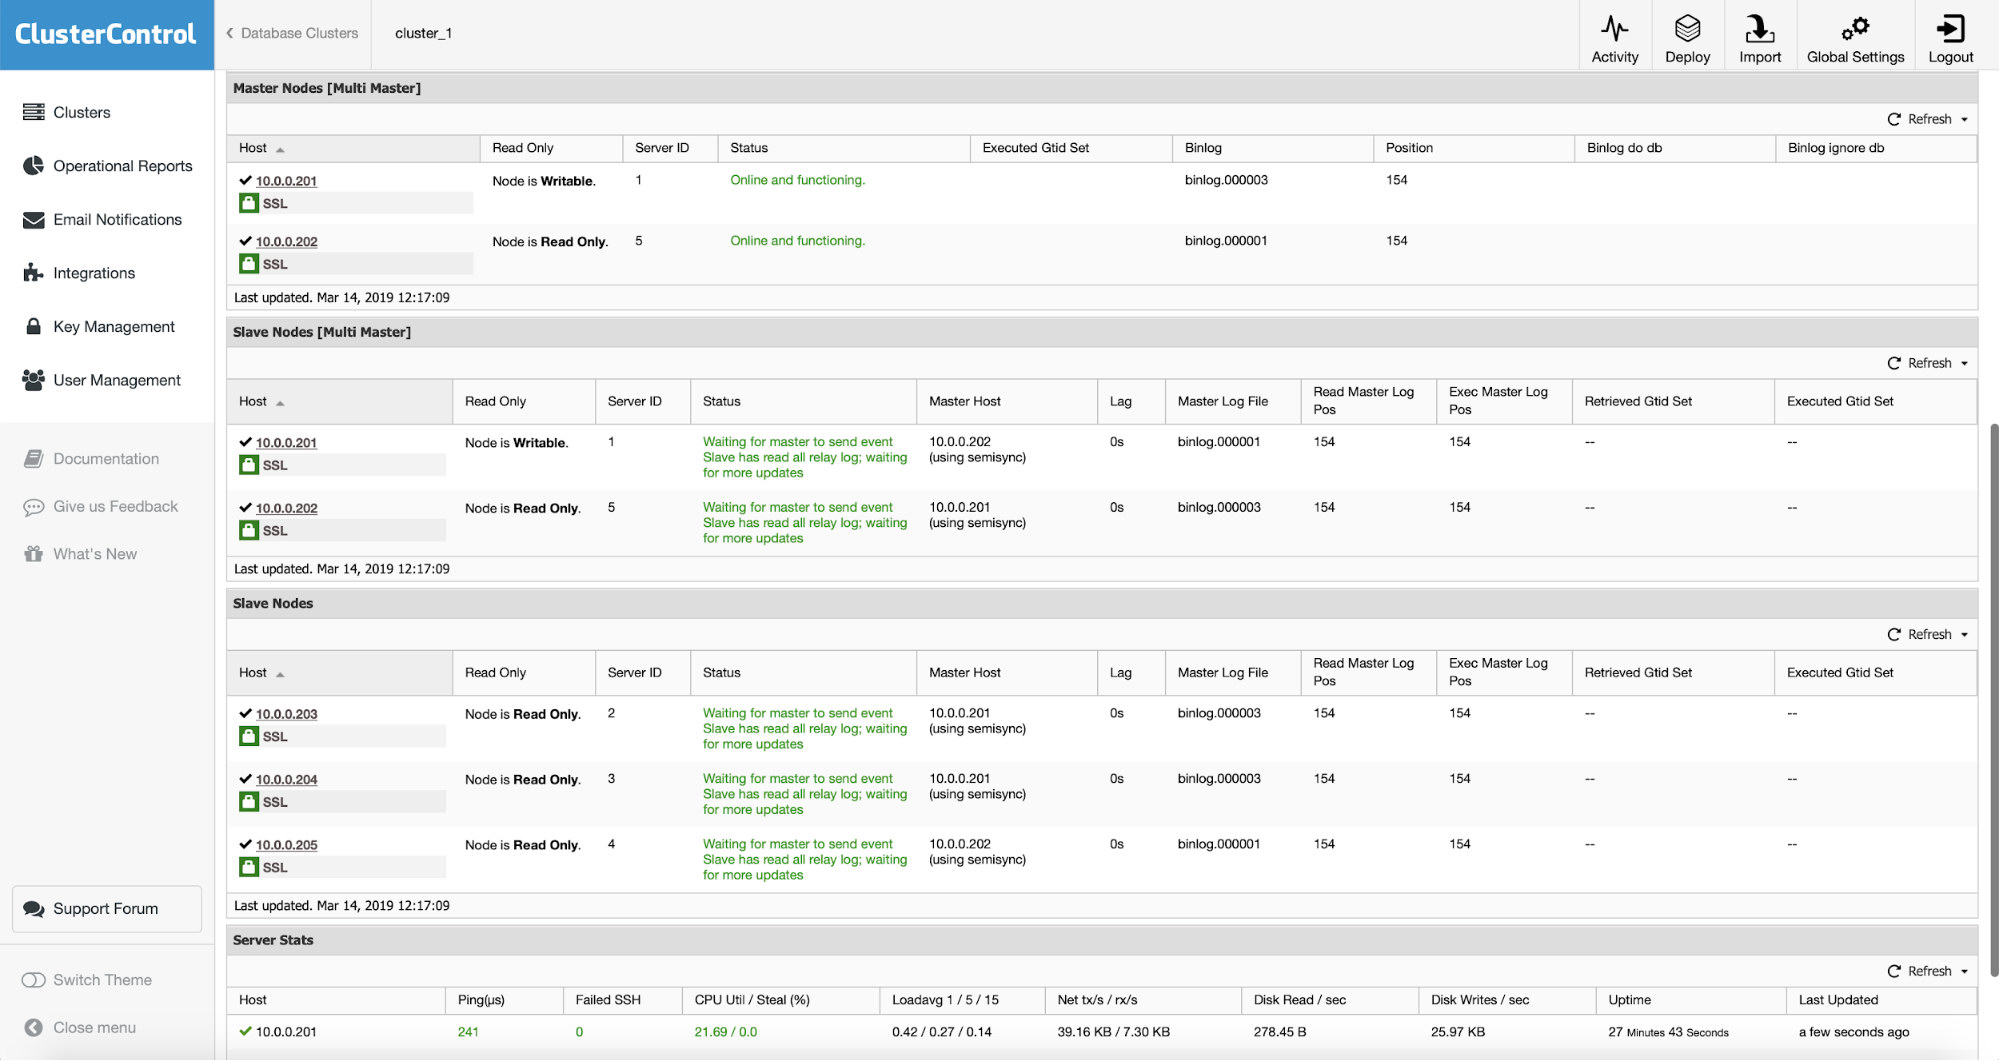Open Integrations menu item
This screenshot has width=1999, height=1061.
[x=94, y=273]
